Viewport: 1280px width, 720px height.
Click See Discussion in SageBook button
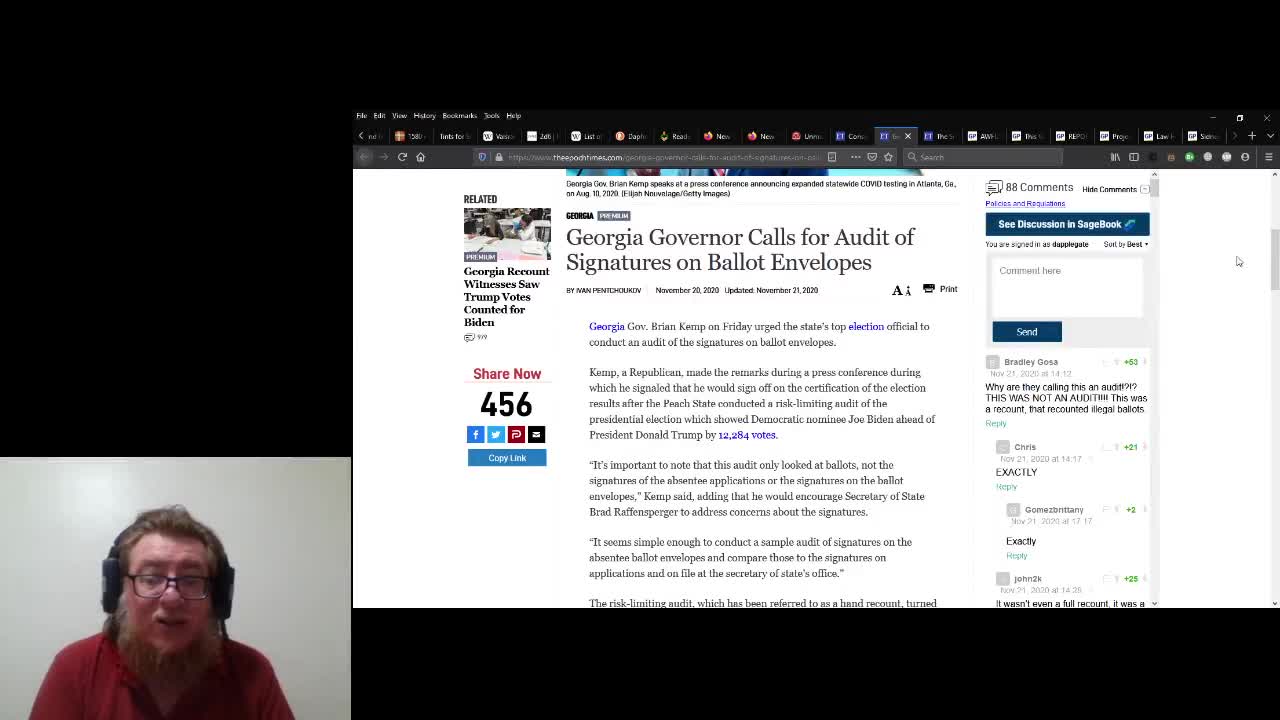tap(1067, 224)
